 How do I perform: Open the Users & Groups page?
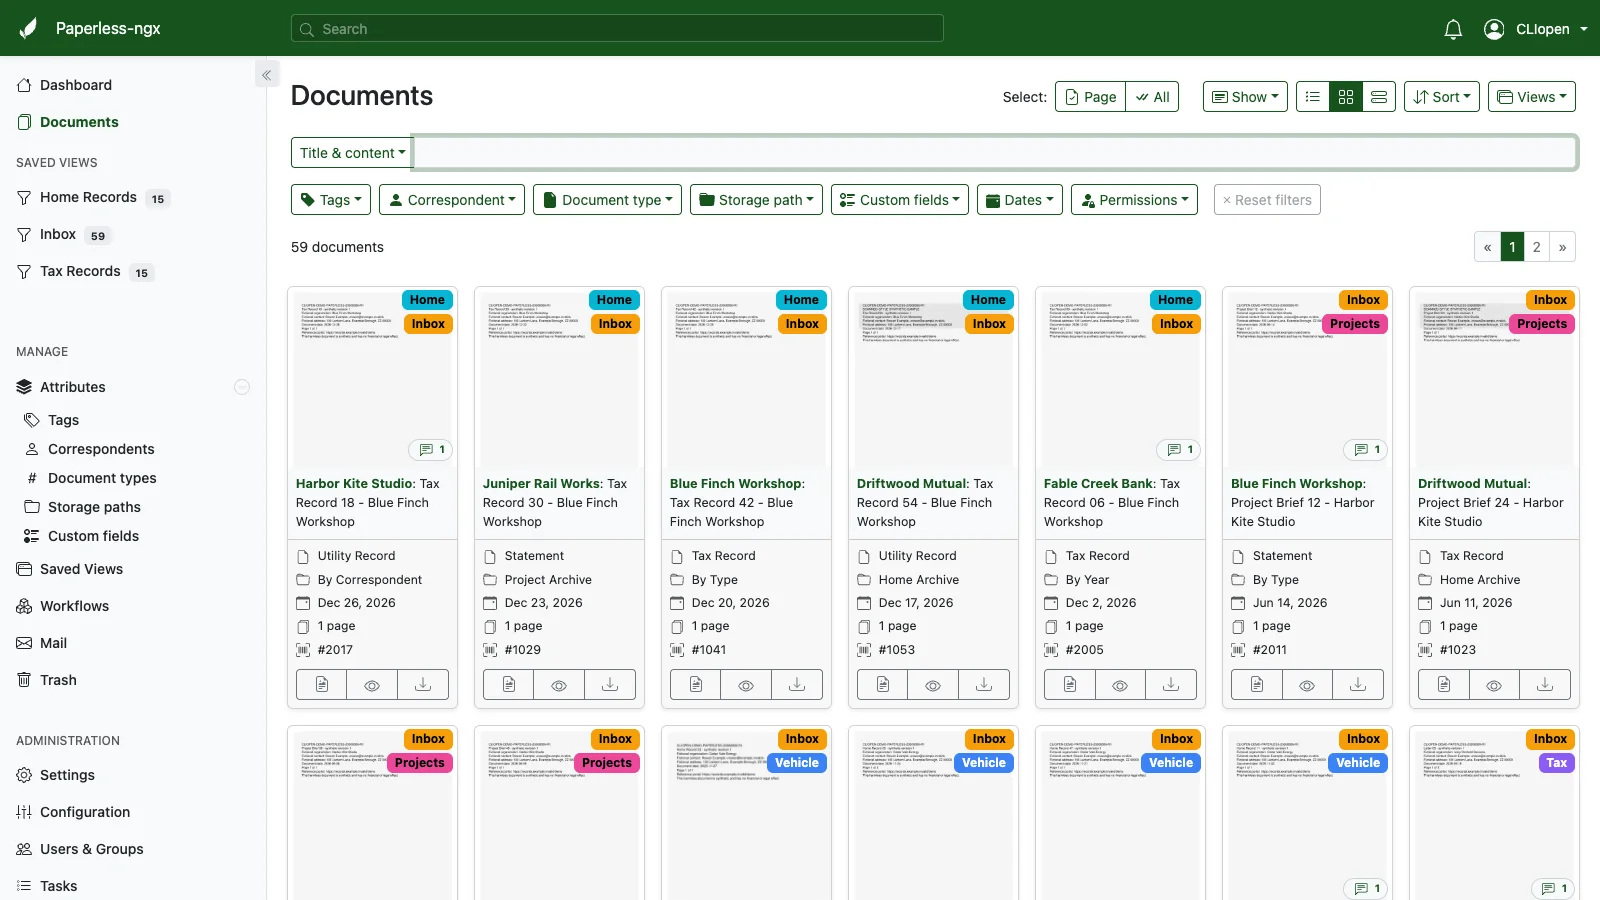tap(91, 849)
